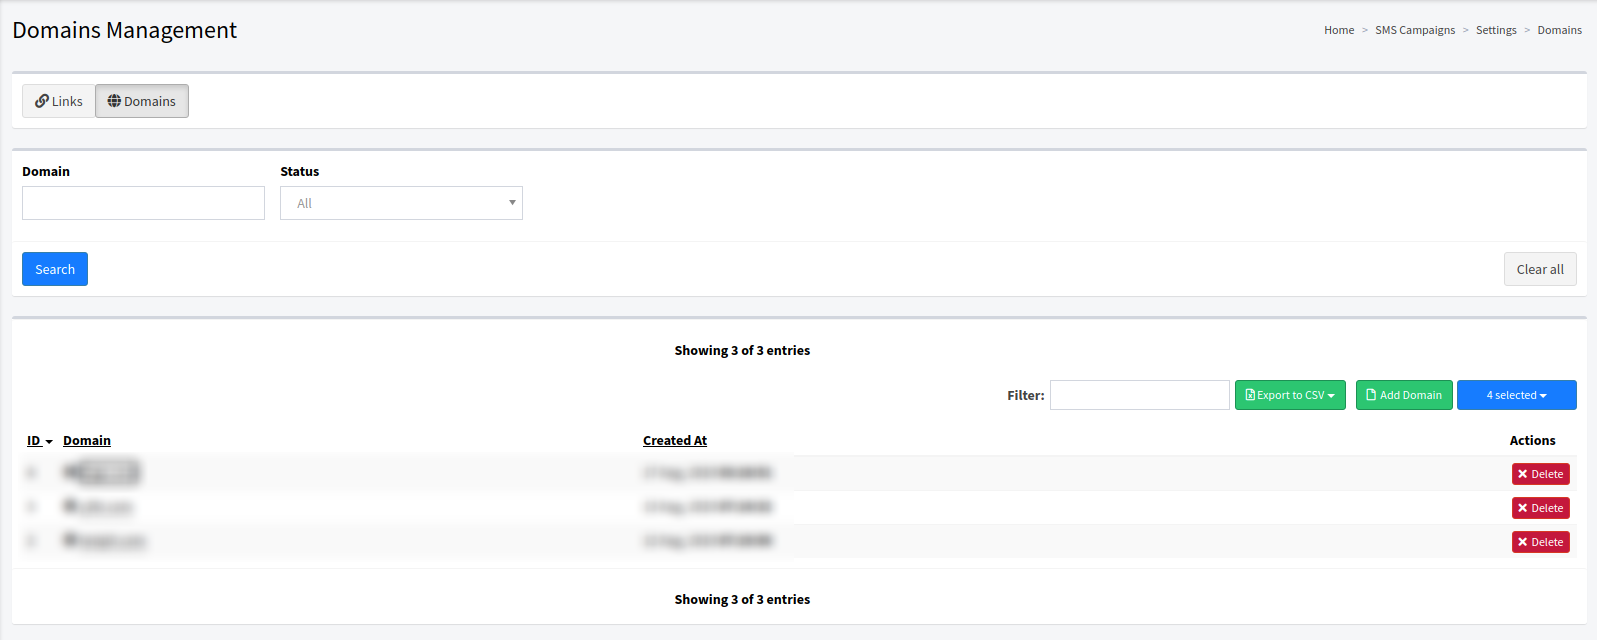This screenshot has width=1597, height=640.
Task: Delete the third domain row
Action: click(1540, 542)
